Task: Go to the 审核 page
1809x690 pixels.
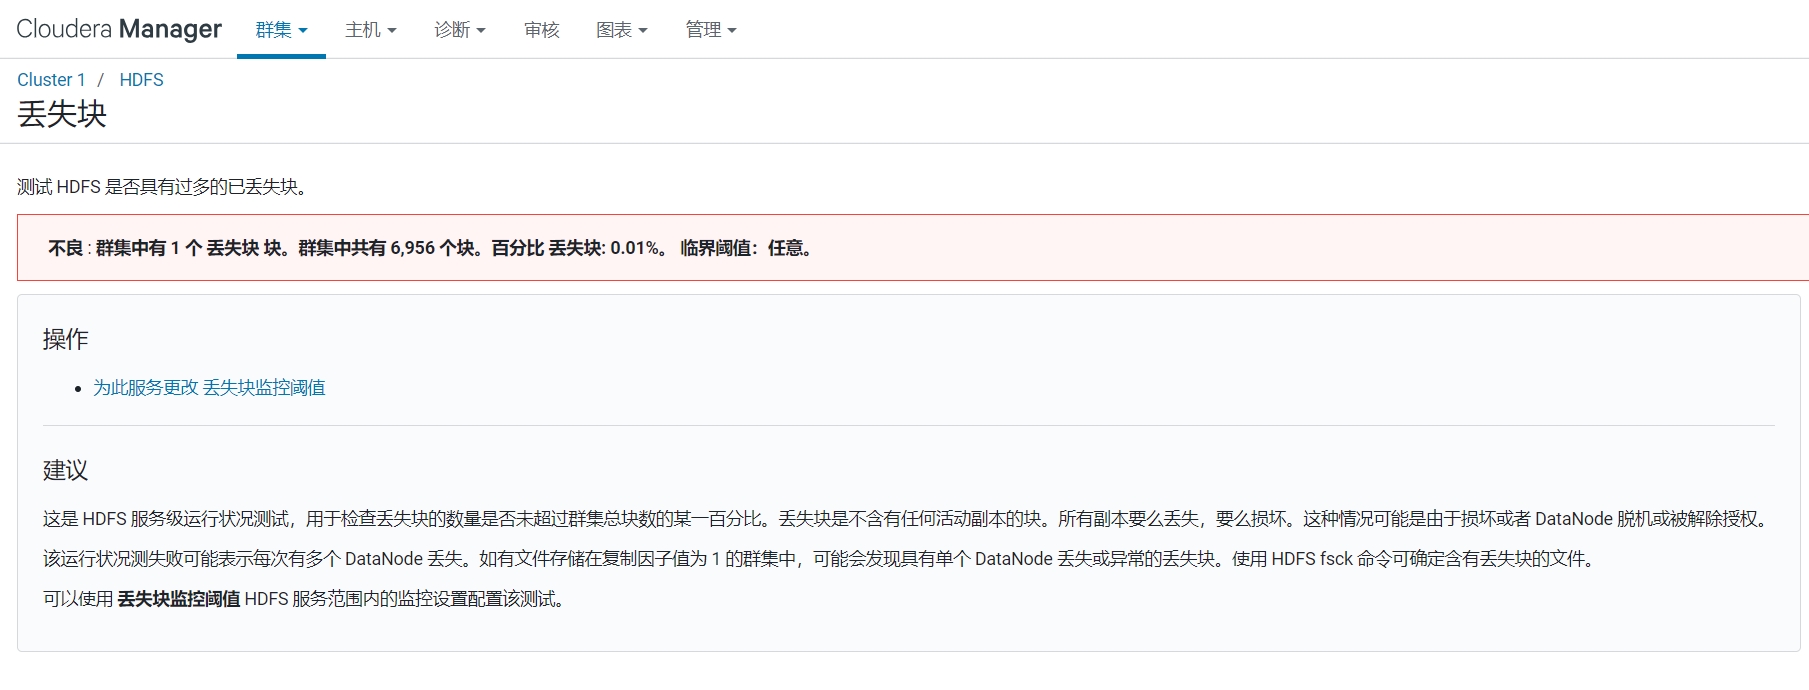Action: pyautogui.click(x=541, y=30)
